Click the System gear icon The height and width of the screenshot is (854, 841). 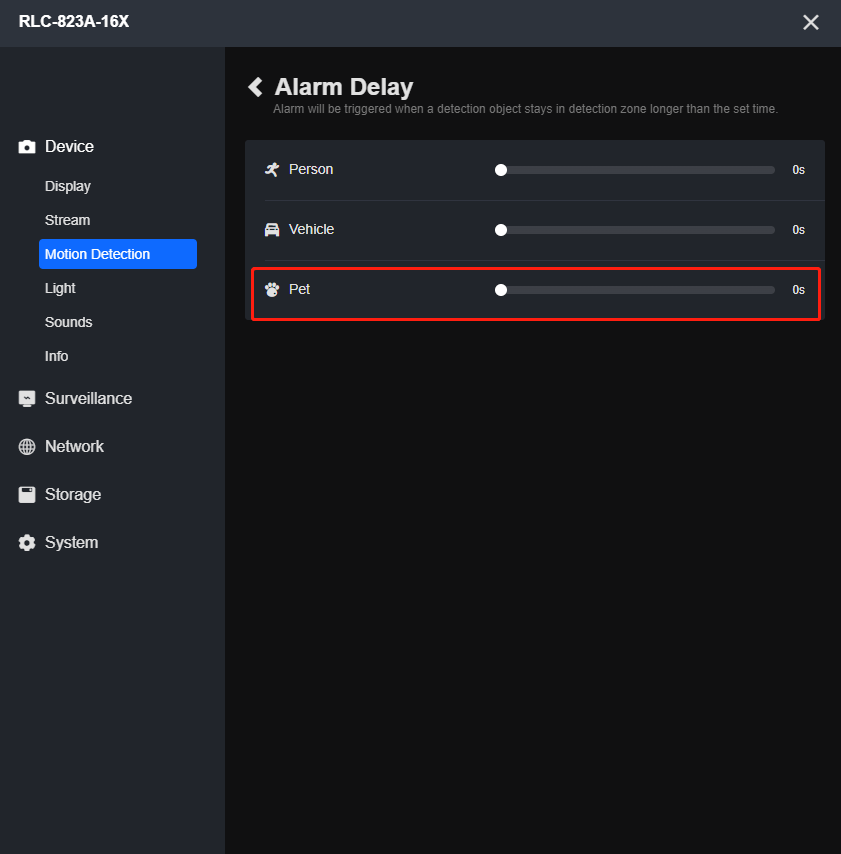pos(27,542)
